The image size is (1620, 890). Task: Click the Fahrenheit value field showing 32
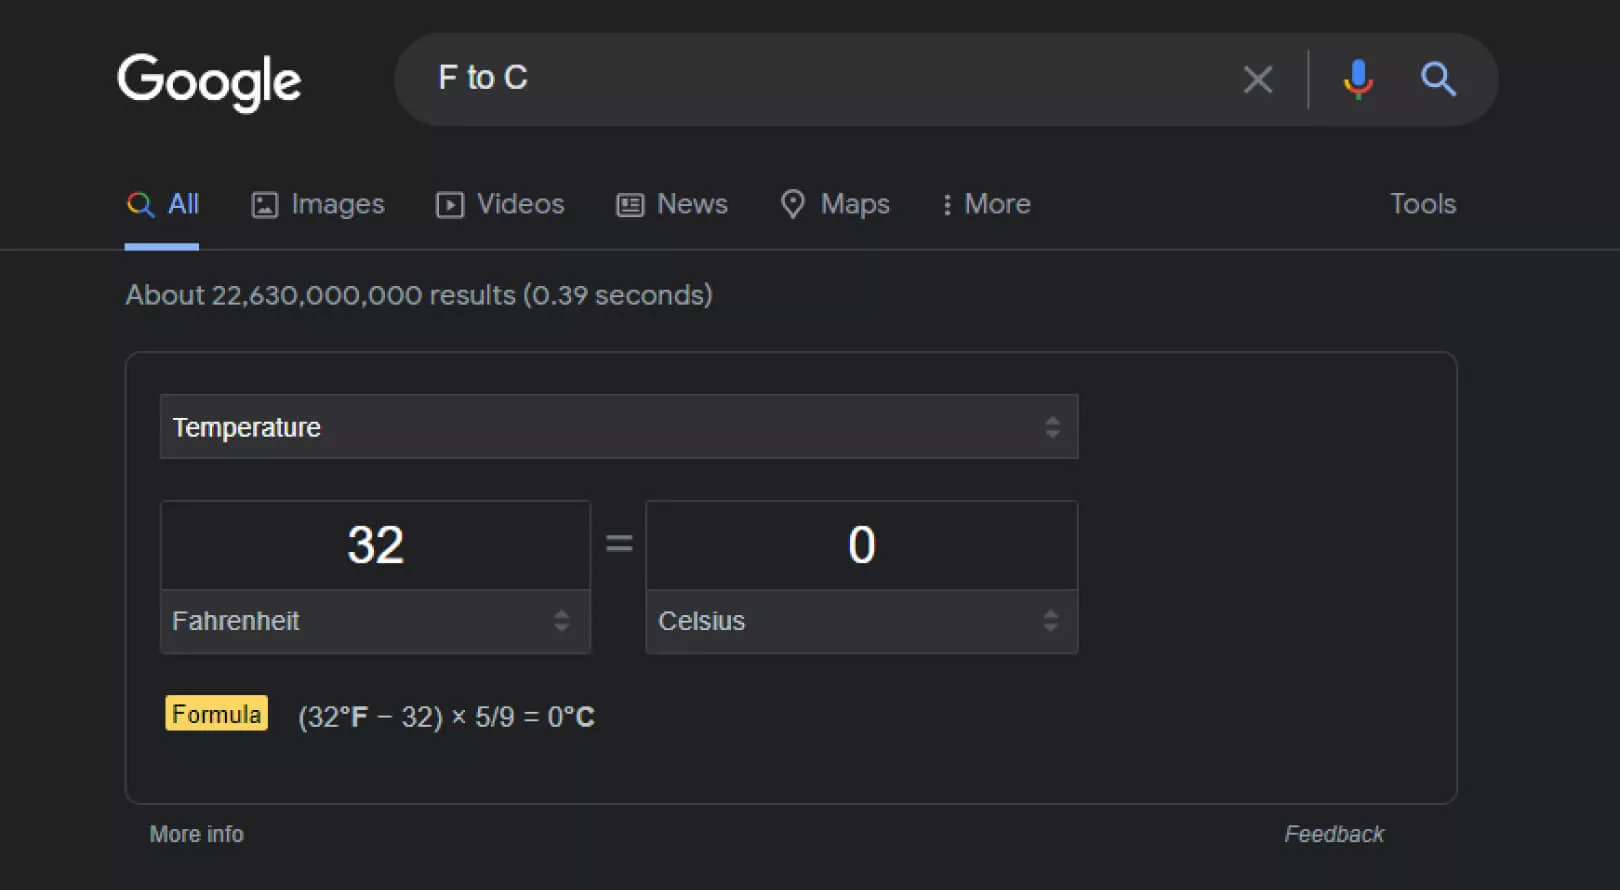[375, 545]
